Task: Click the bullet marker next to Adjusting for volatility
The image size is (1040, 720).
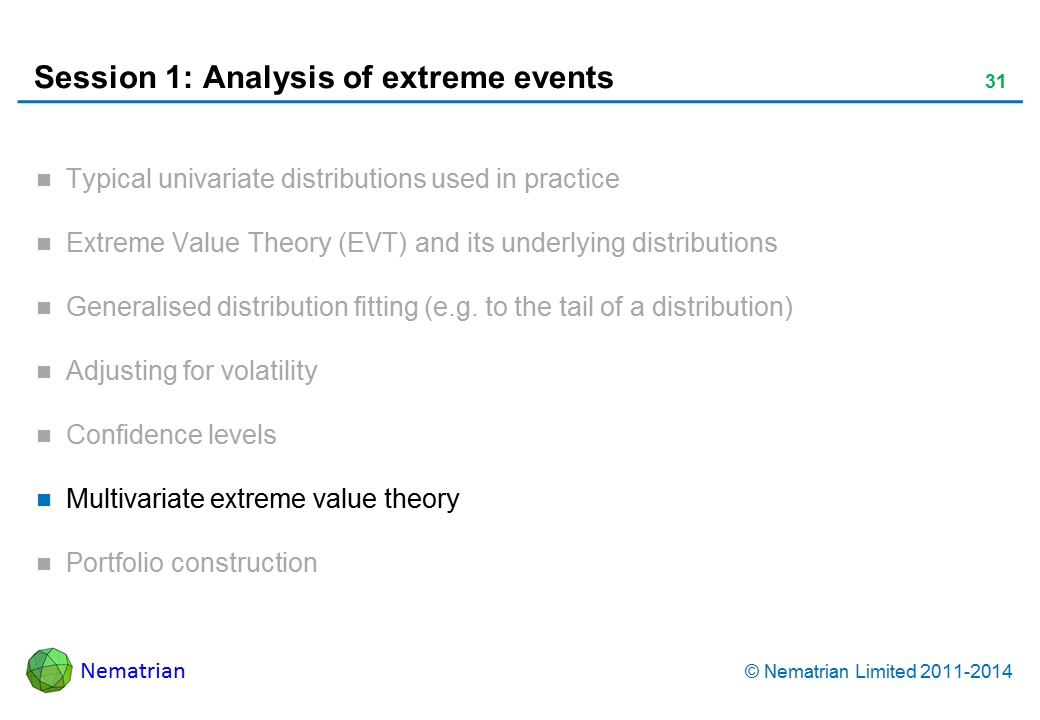Action: pos(44,372)
